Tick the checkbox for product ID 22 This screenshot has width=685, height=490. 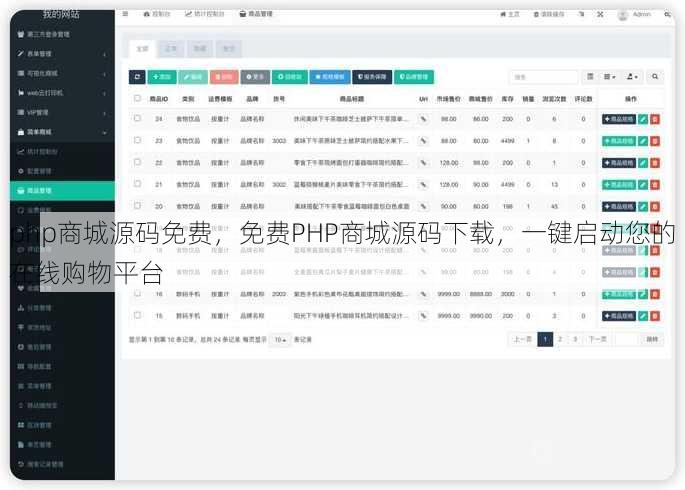137,162
